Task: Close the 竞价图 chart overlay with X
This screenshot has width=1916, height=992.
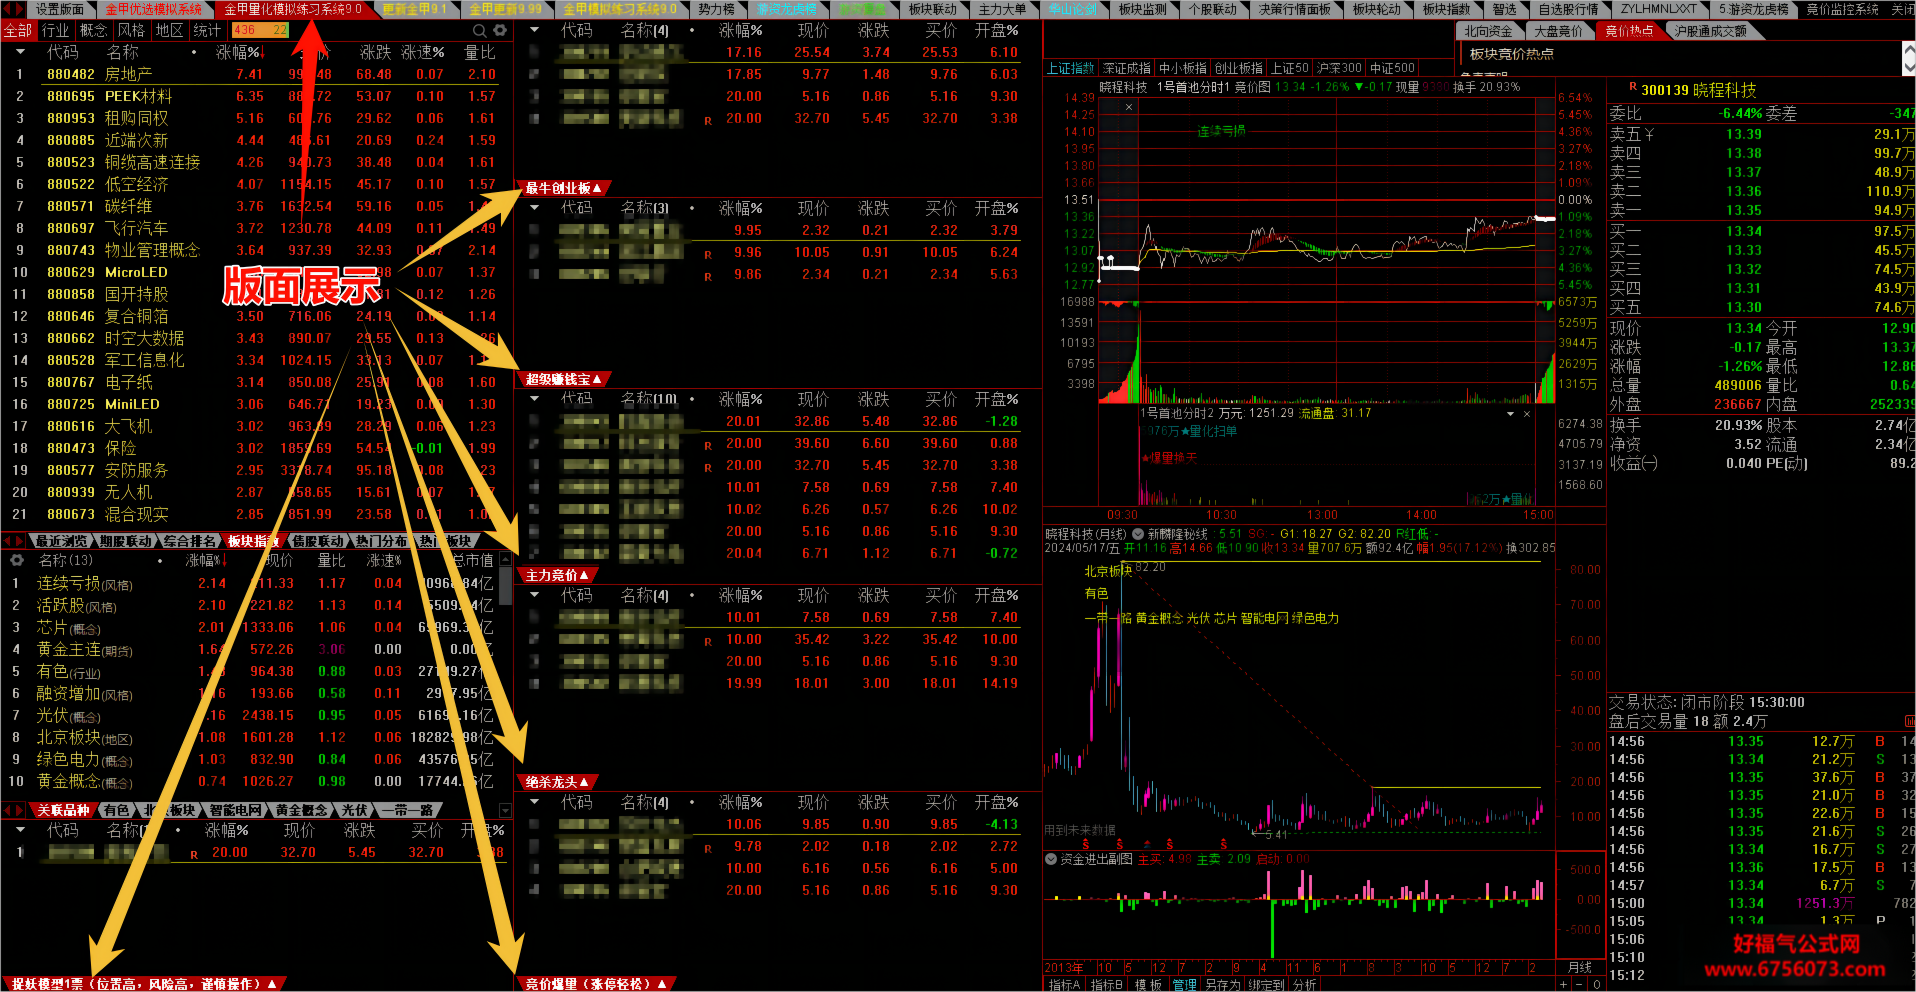Action: tap(1129, 106)
